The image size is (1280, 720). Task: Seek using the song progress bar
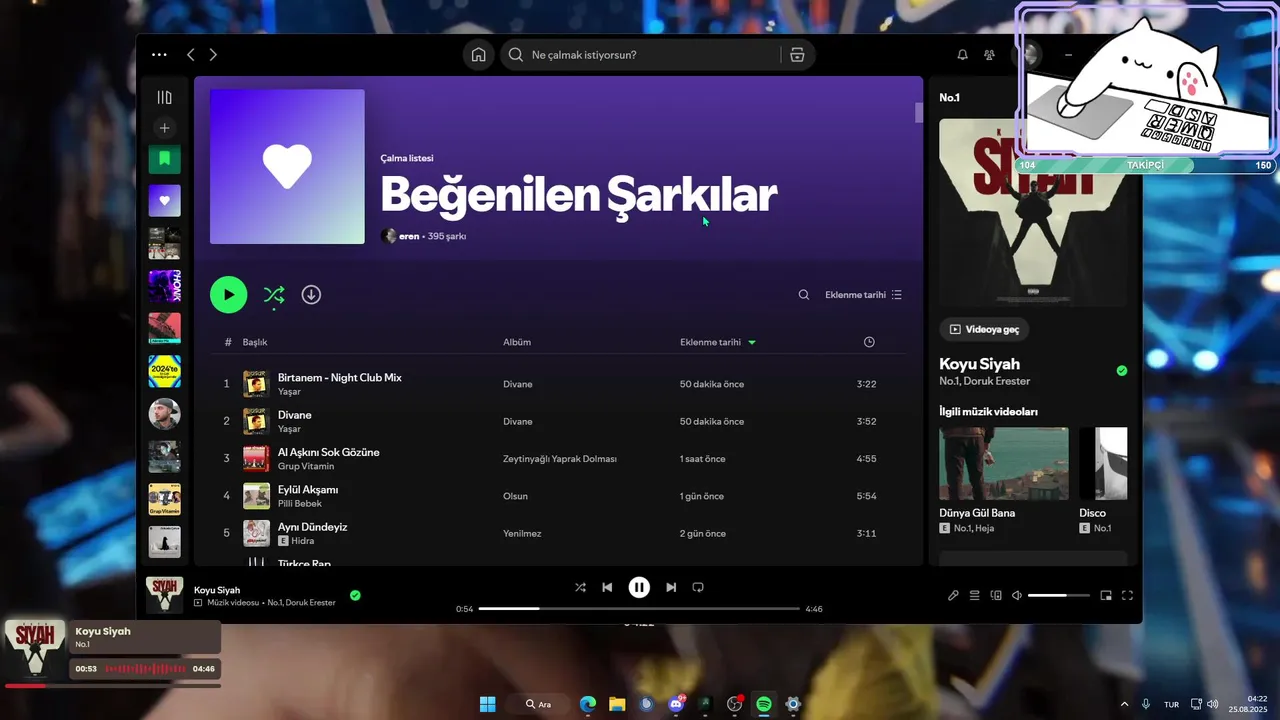pyautogui.click(x=639, y=609)
